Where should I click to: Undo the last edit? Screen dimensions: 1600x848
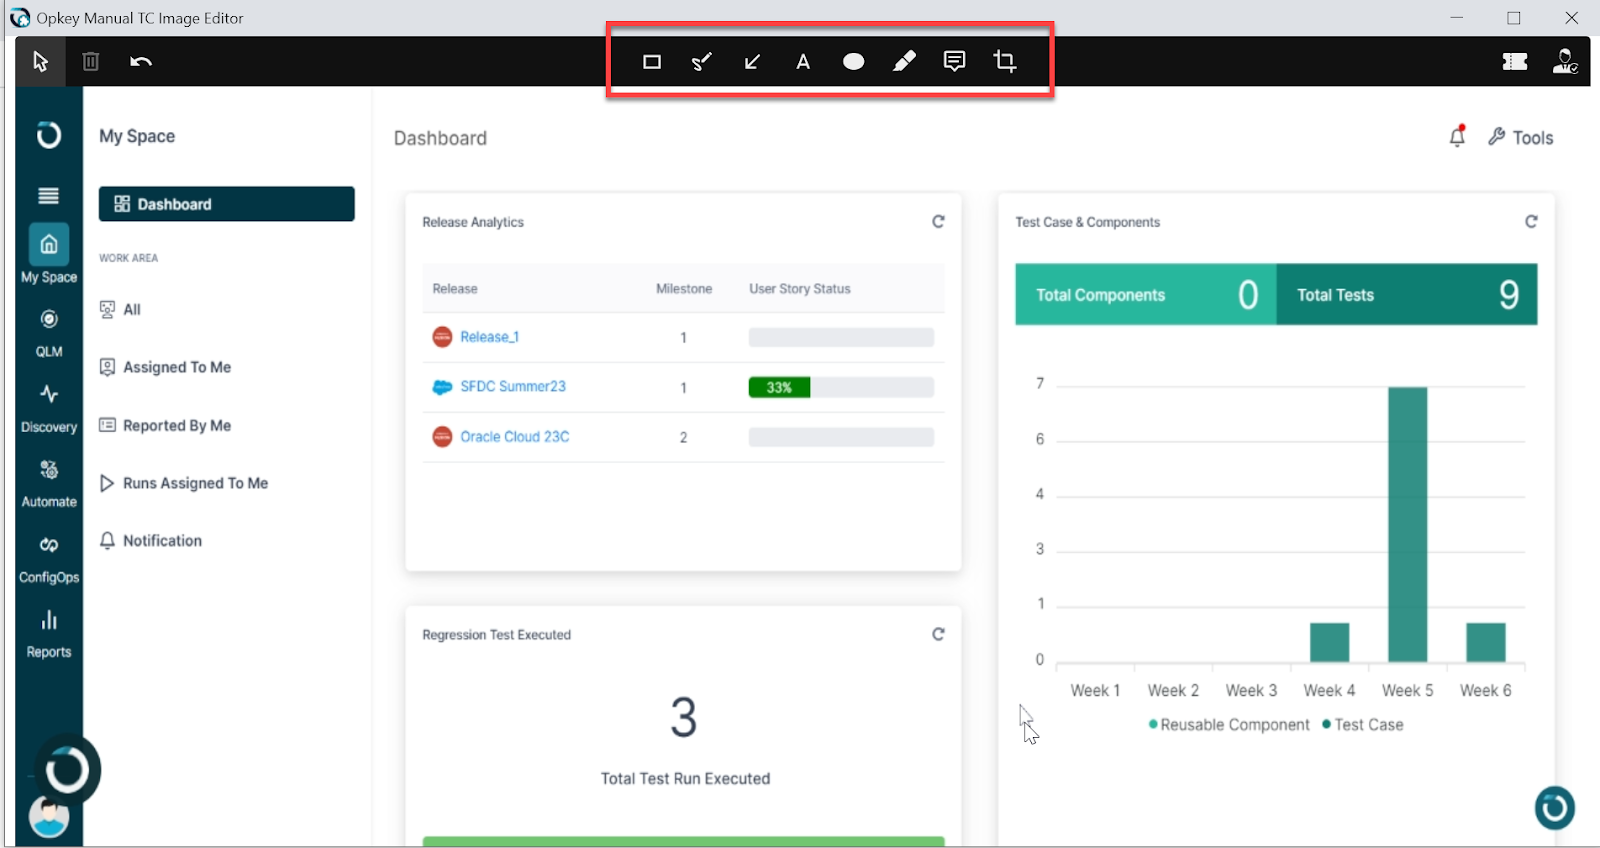(x=141, y=62)
